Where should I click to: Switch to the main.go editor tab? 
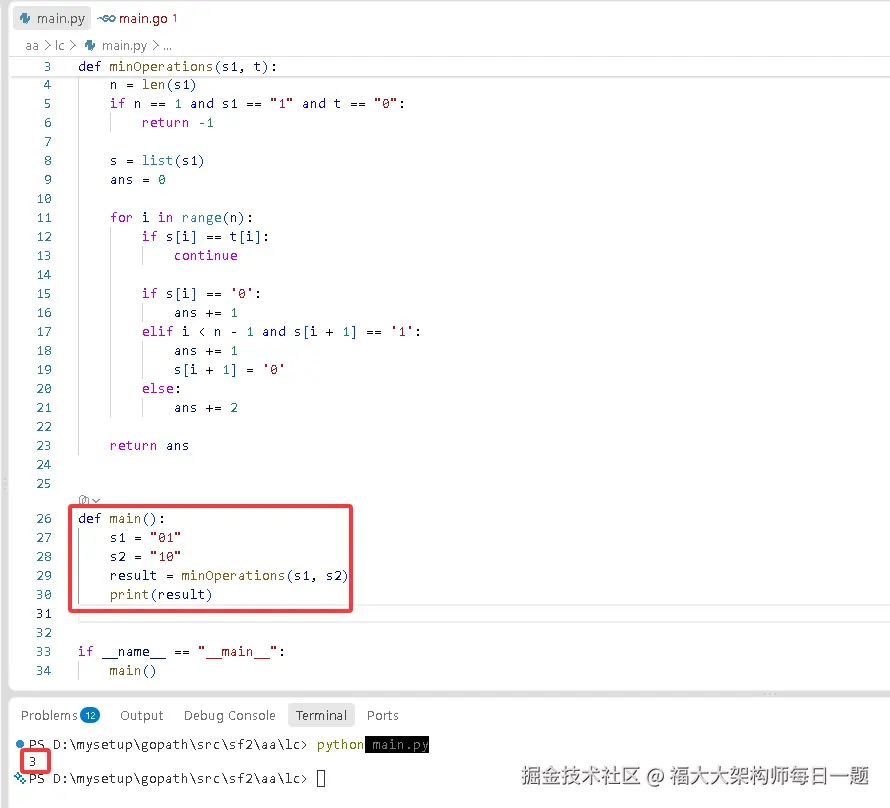click(137, 19)
